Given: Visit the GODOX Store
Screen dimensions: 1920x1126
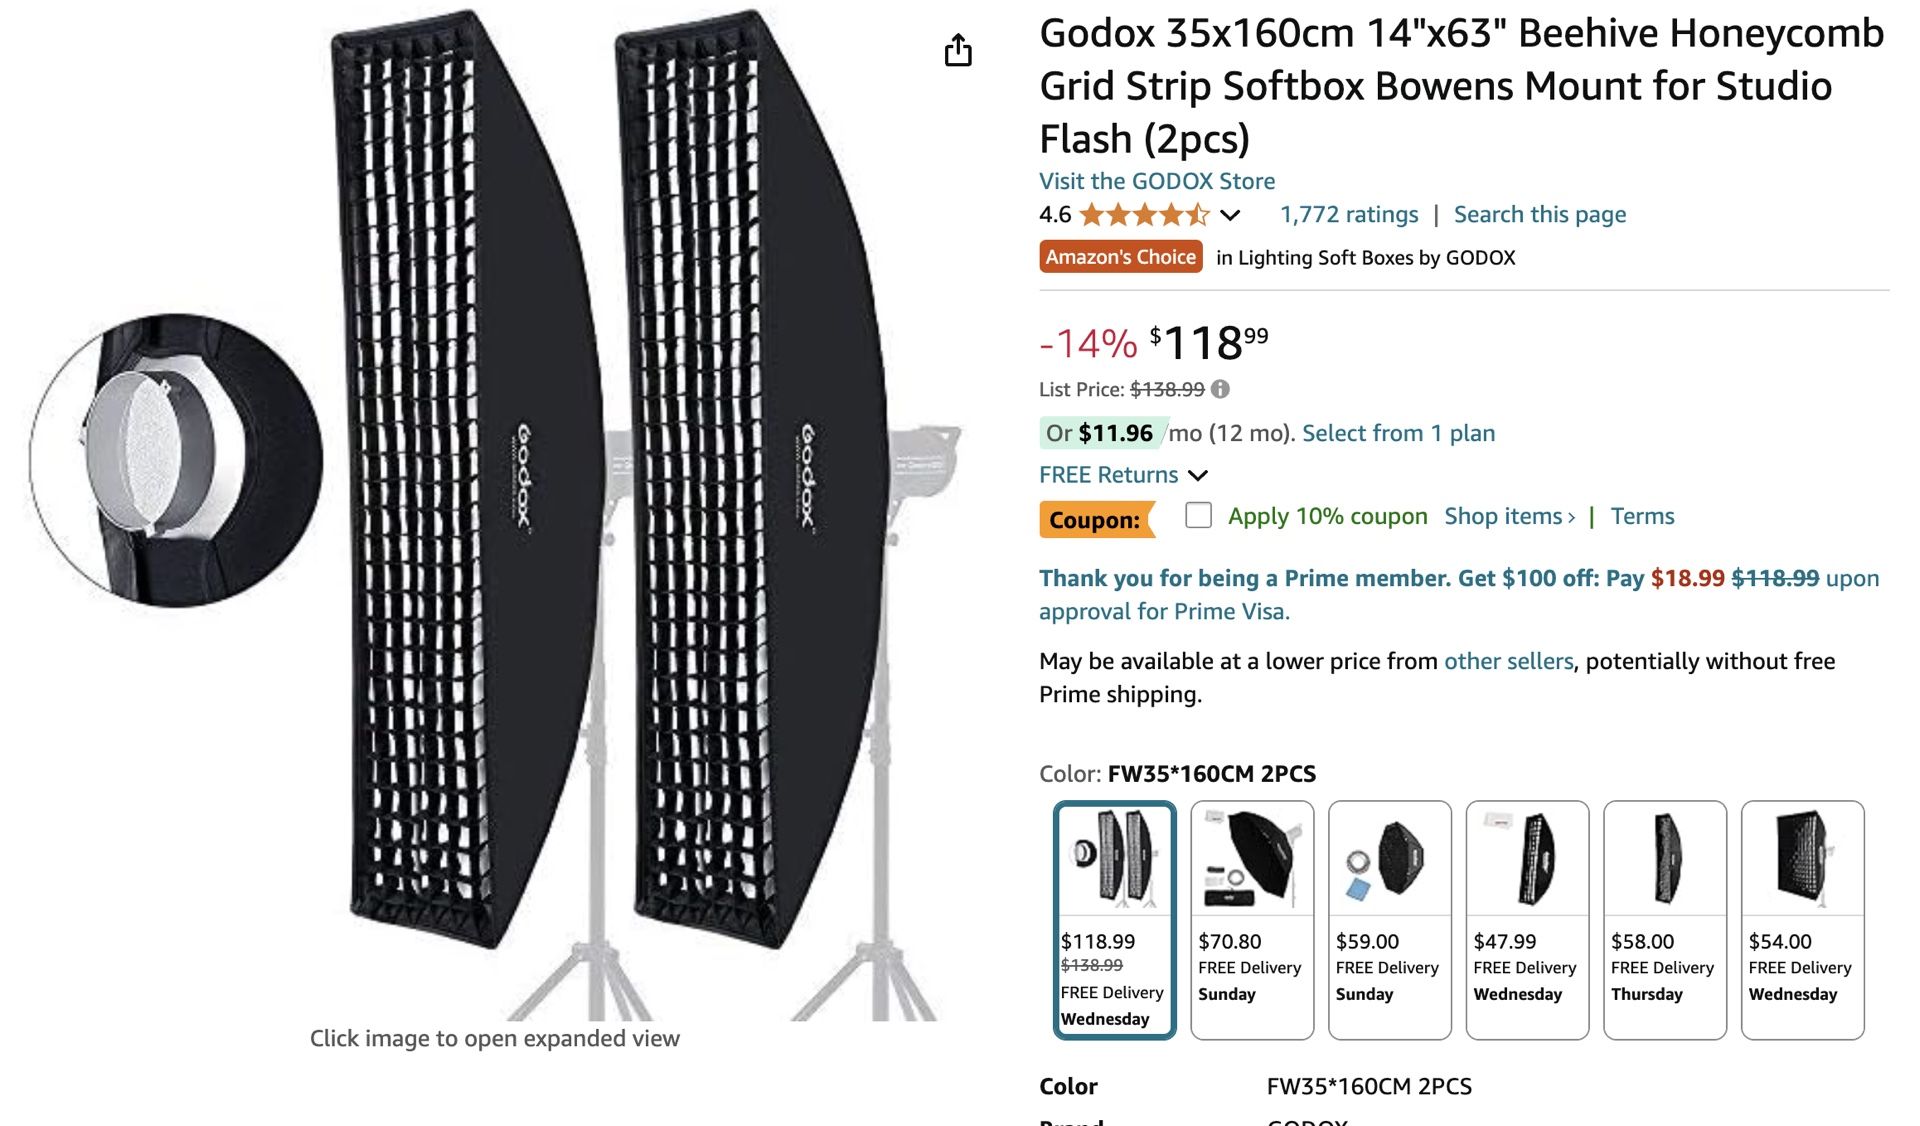Looking at the screenshot, I should pos(1156,180).
